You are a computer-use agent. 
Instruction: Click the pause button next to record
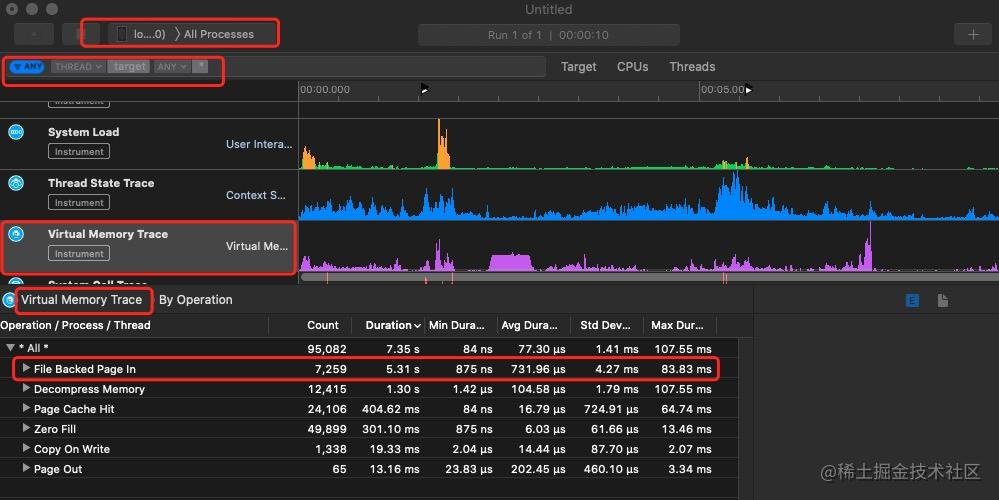click(x=80, y=34)
